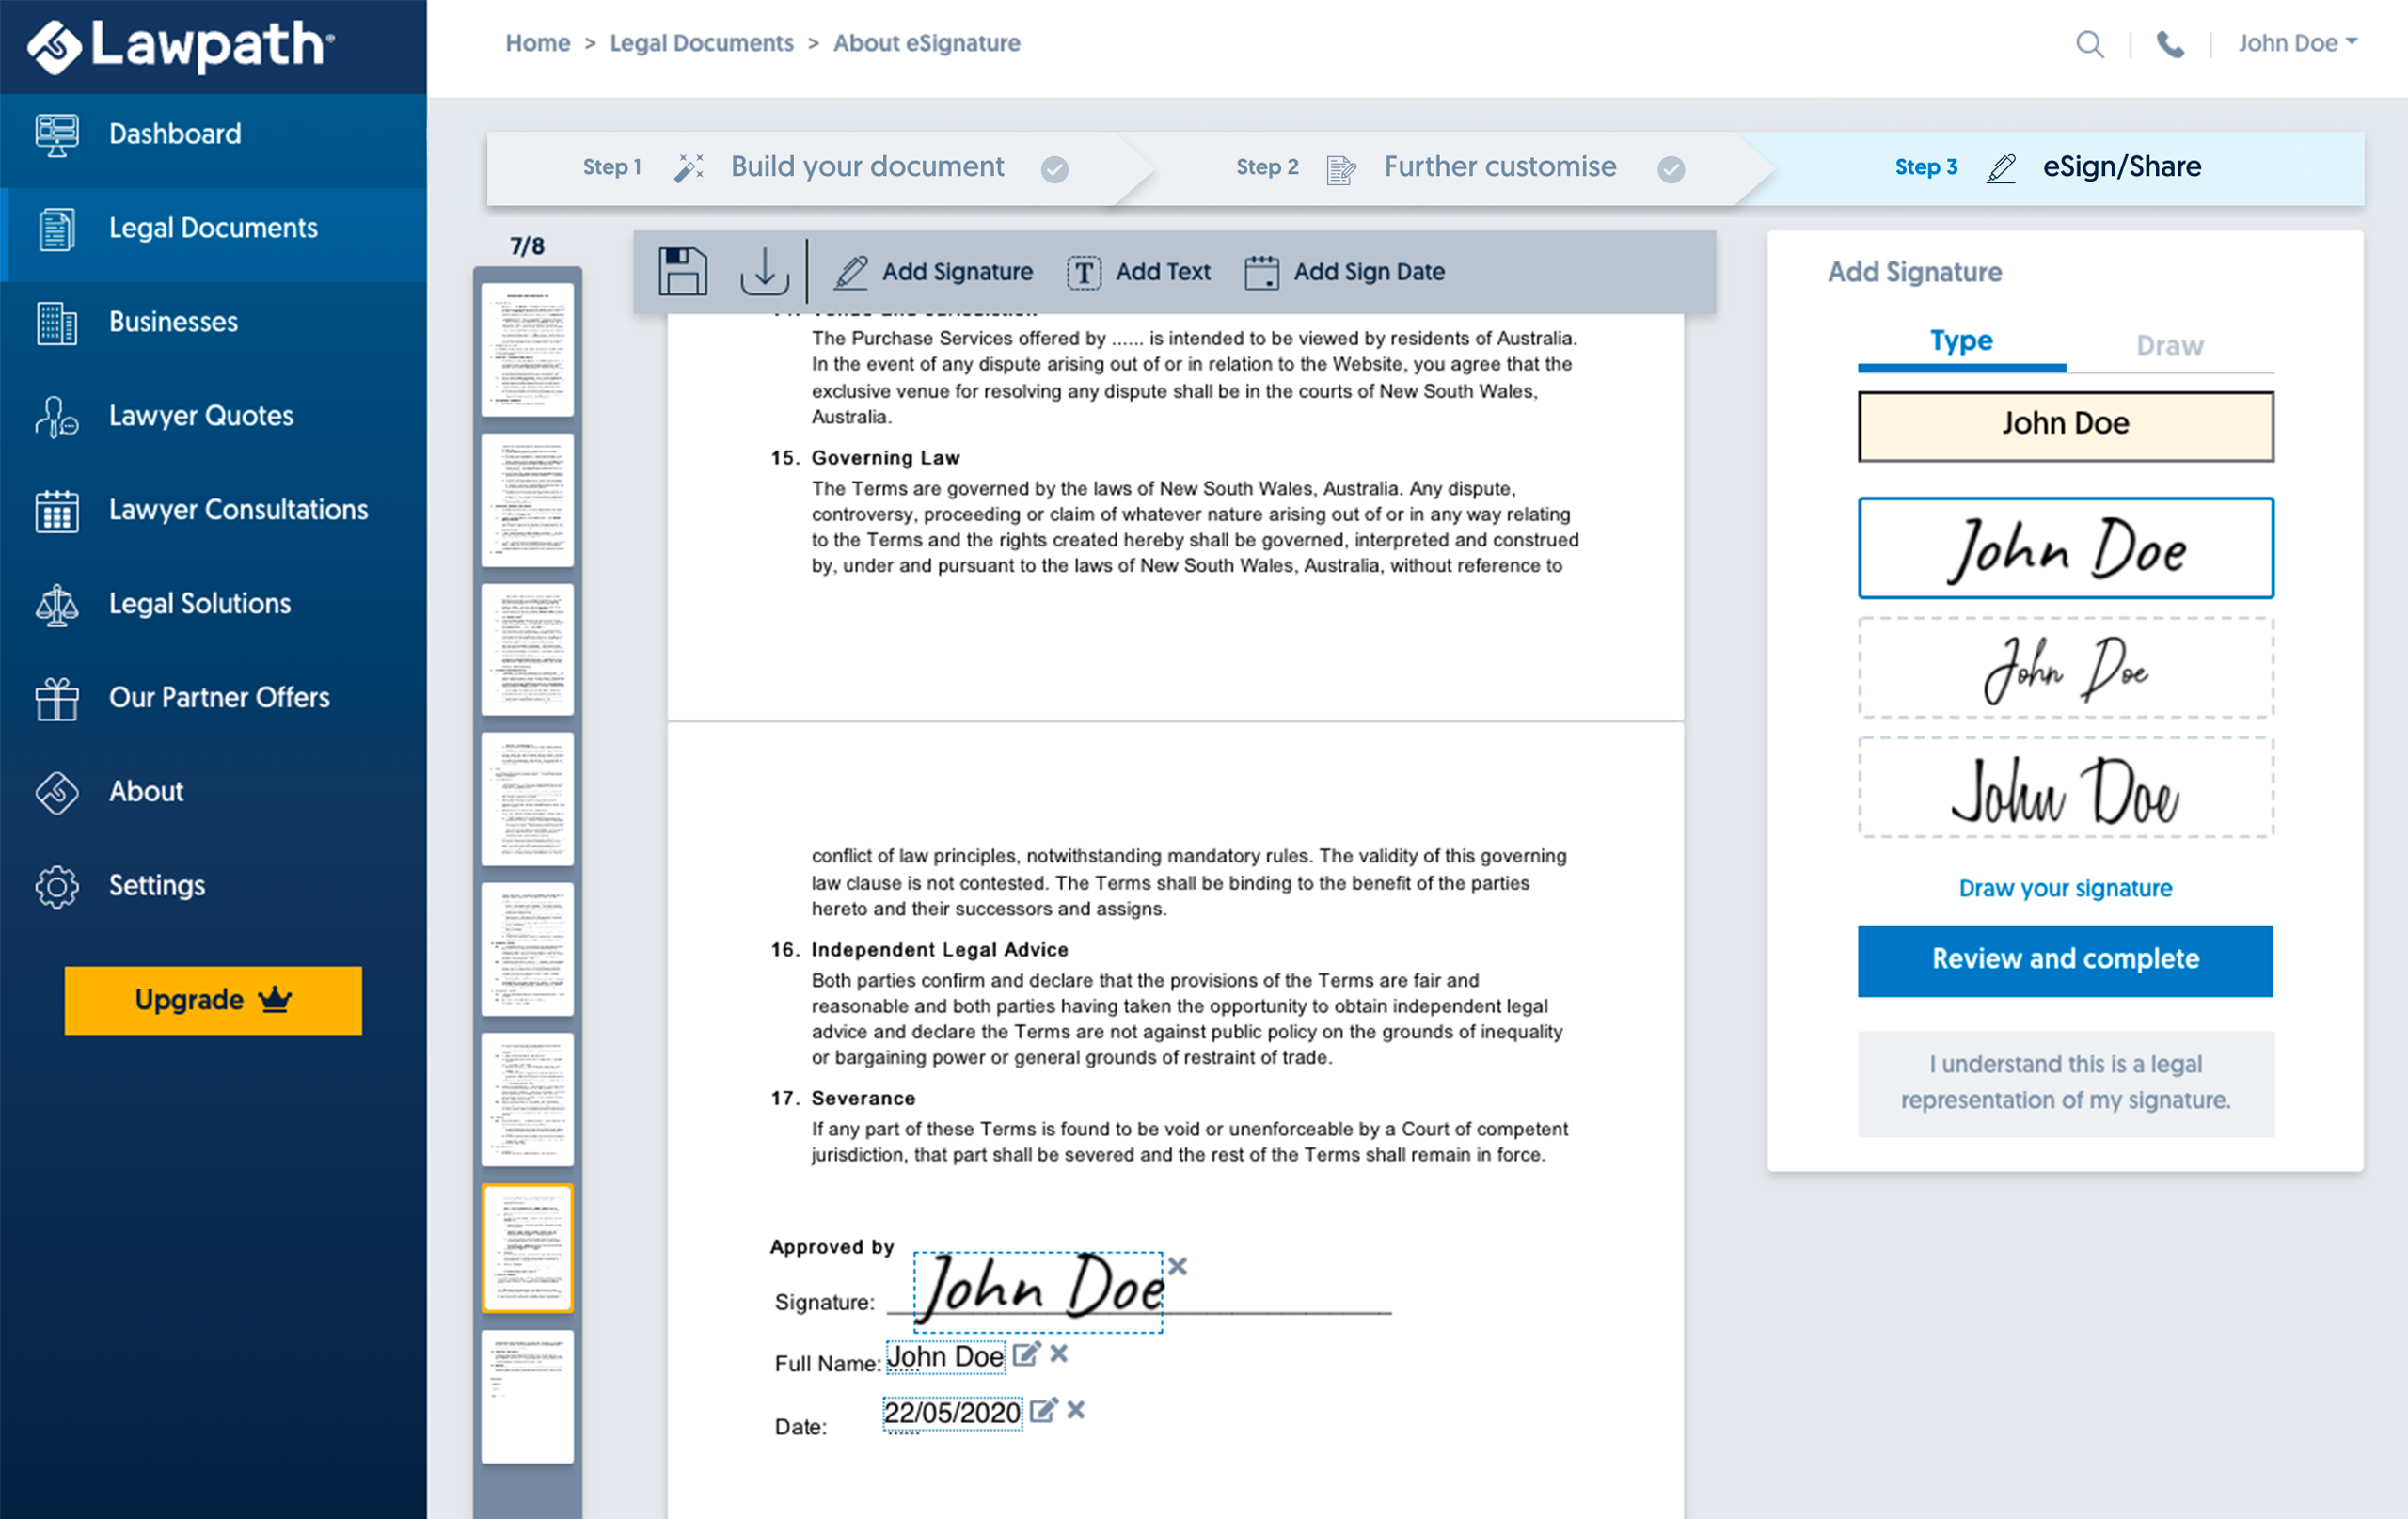This screenshot has height=1519, width=2408.
Task: Click the About diamond icon
Action: coord(57,792)
